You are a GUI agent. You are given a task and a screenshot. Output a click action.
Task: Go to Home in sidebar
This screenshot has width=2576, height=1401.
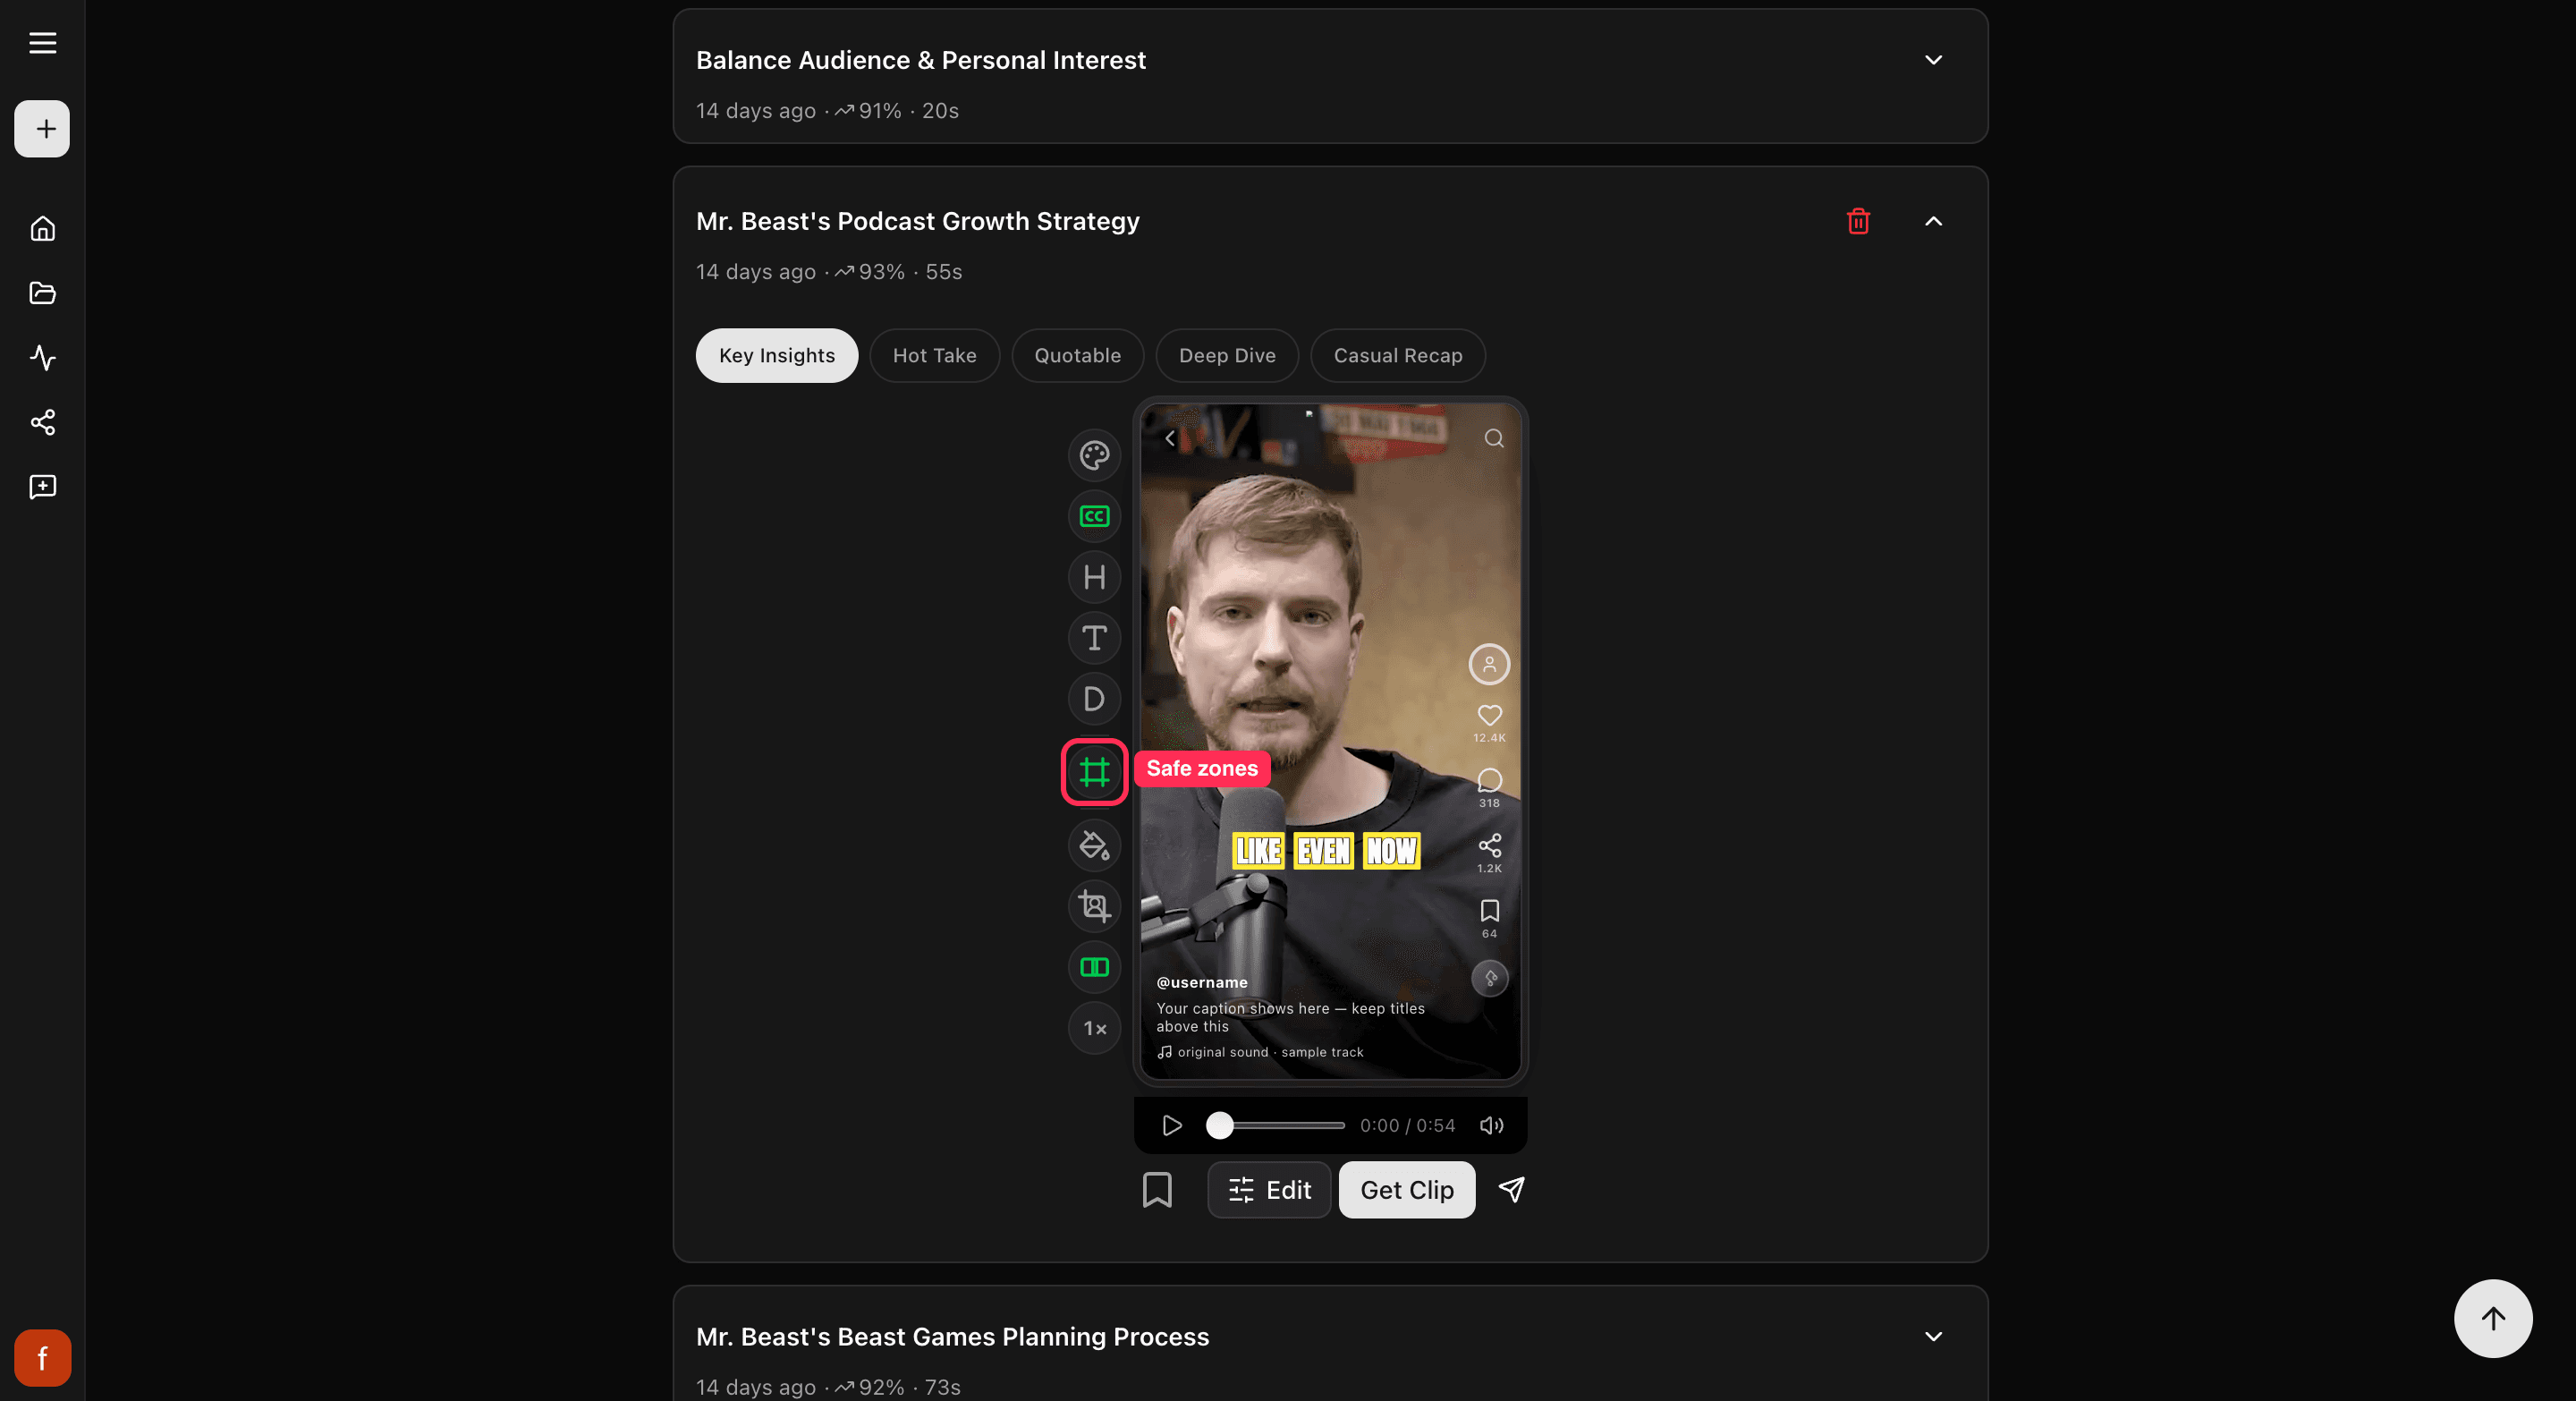point(42,229)
